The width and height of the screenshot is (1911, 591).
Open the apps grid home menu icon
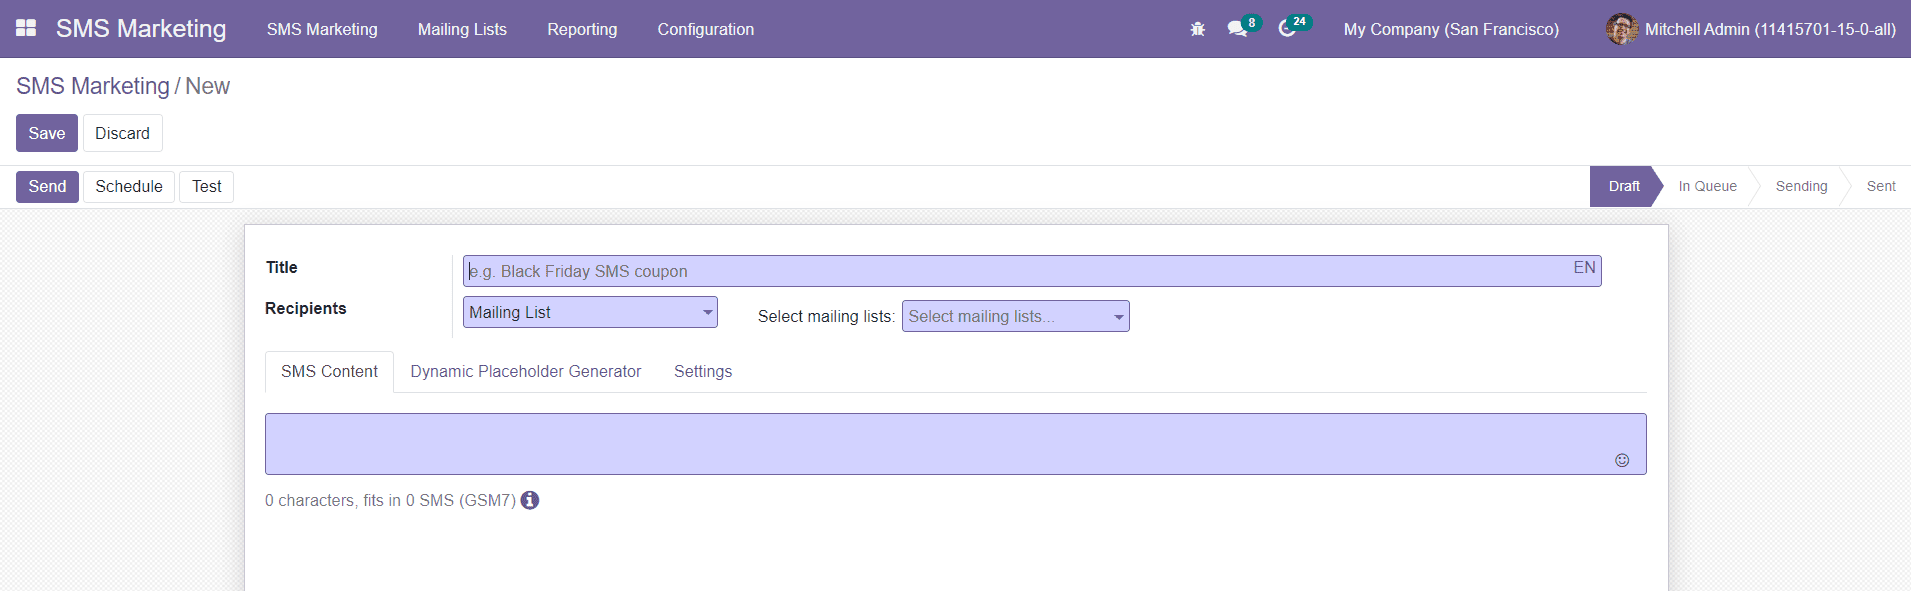click(x=26, y=28)
